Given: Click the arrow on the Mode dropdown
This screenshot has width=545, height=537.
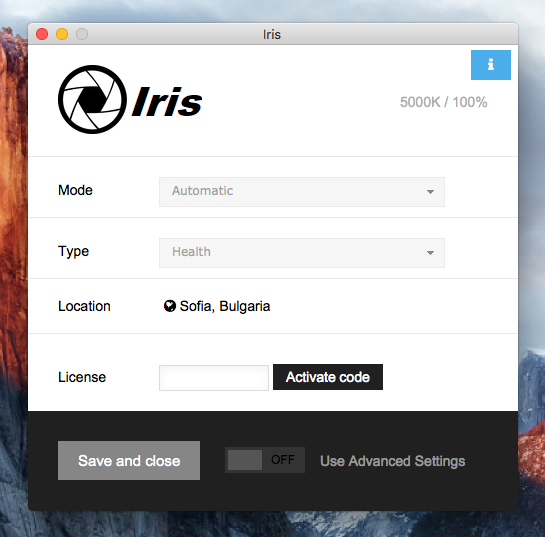Looking at the screenshot, I should (430, 192).
